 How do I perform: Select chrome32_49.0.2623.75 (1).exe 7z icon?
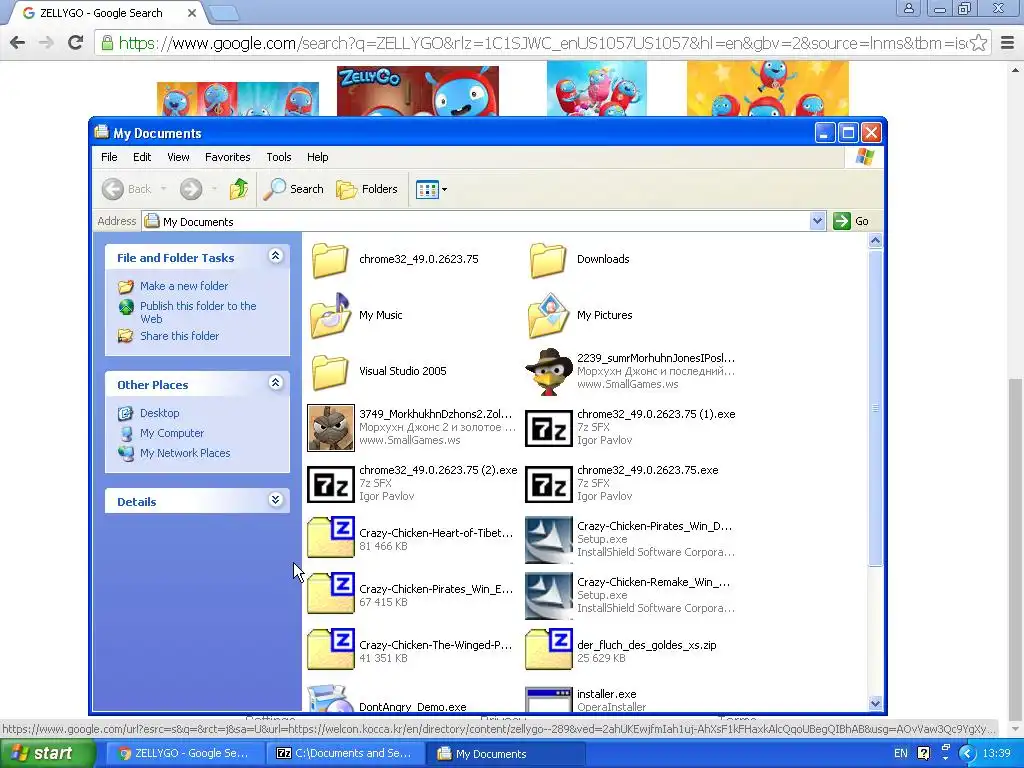[549, 428]
